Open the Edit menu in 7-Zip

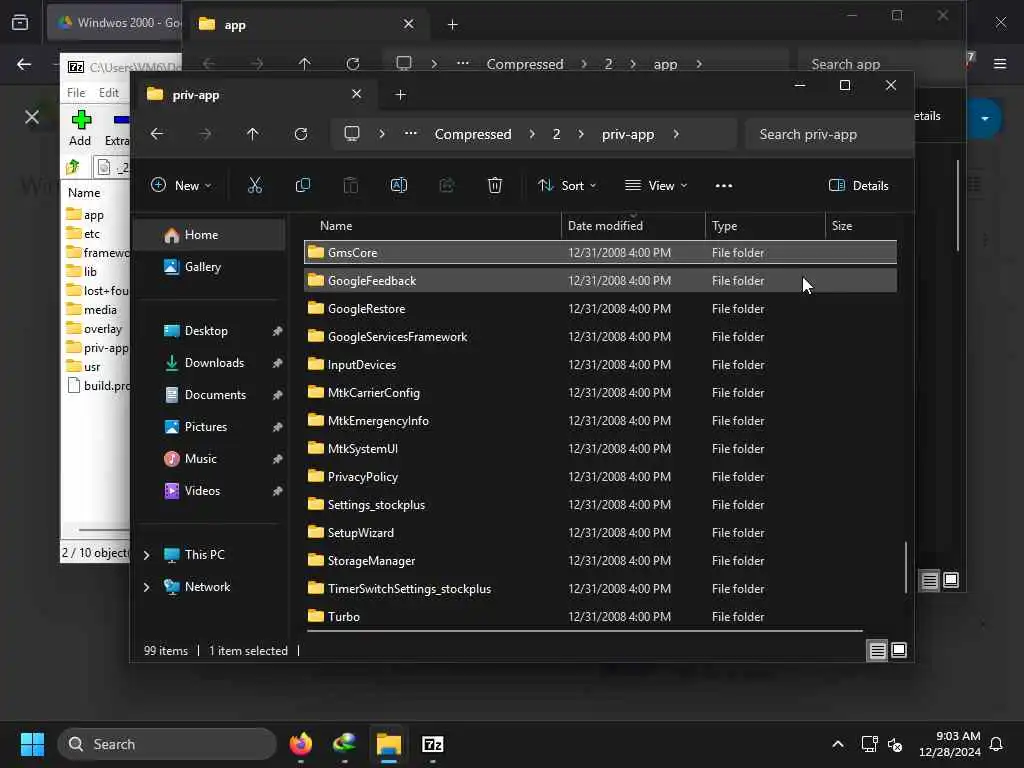coord(108,93)
